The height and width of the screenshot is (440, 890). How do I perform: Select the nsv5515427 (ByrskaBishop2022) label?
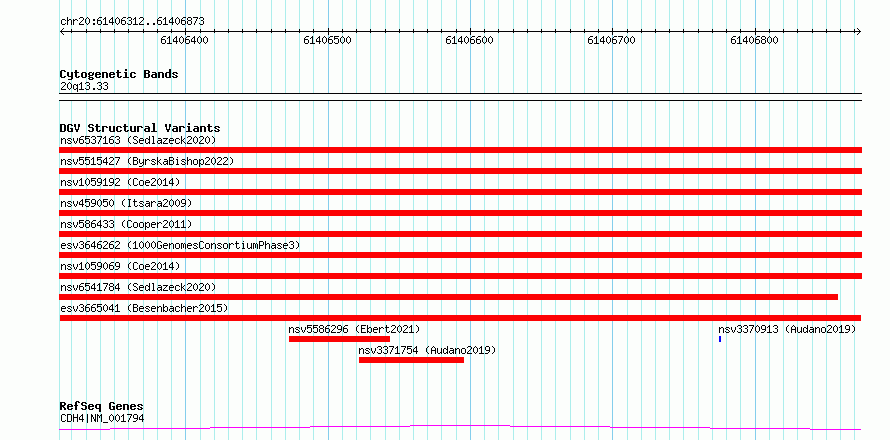tap(147, 161)
